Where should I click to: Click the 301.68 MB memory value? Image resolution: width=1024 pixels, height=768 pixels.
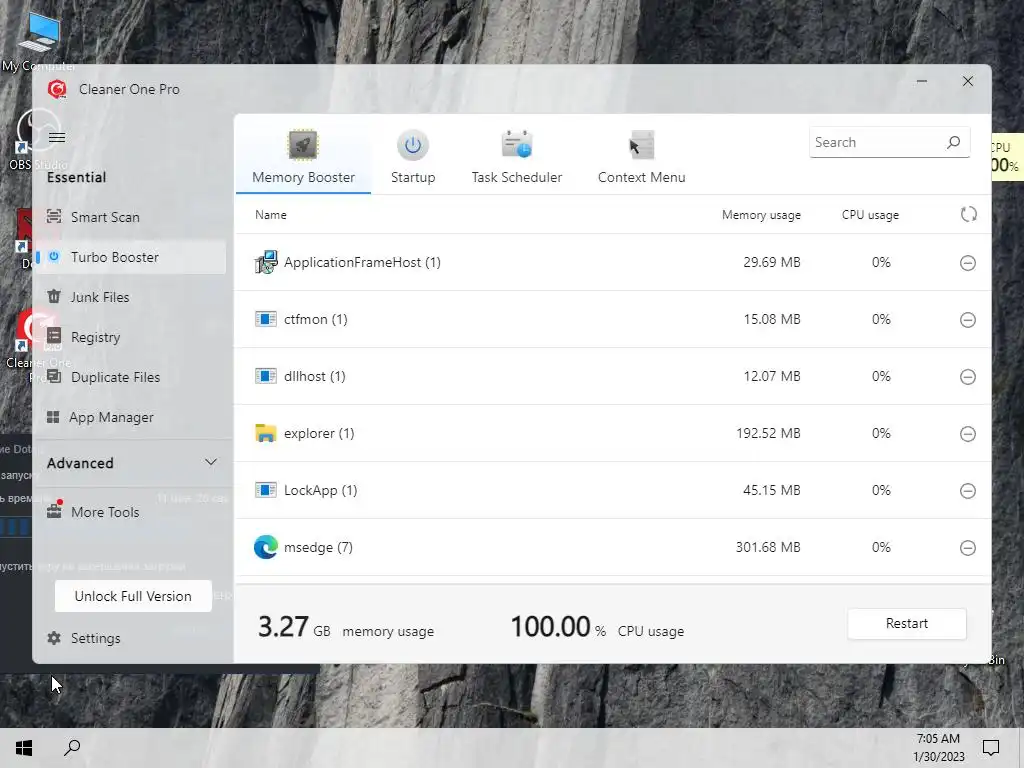[768, 547]
